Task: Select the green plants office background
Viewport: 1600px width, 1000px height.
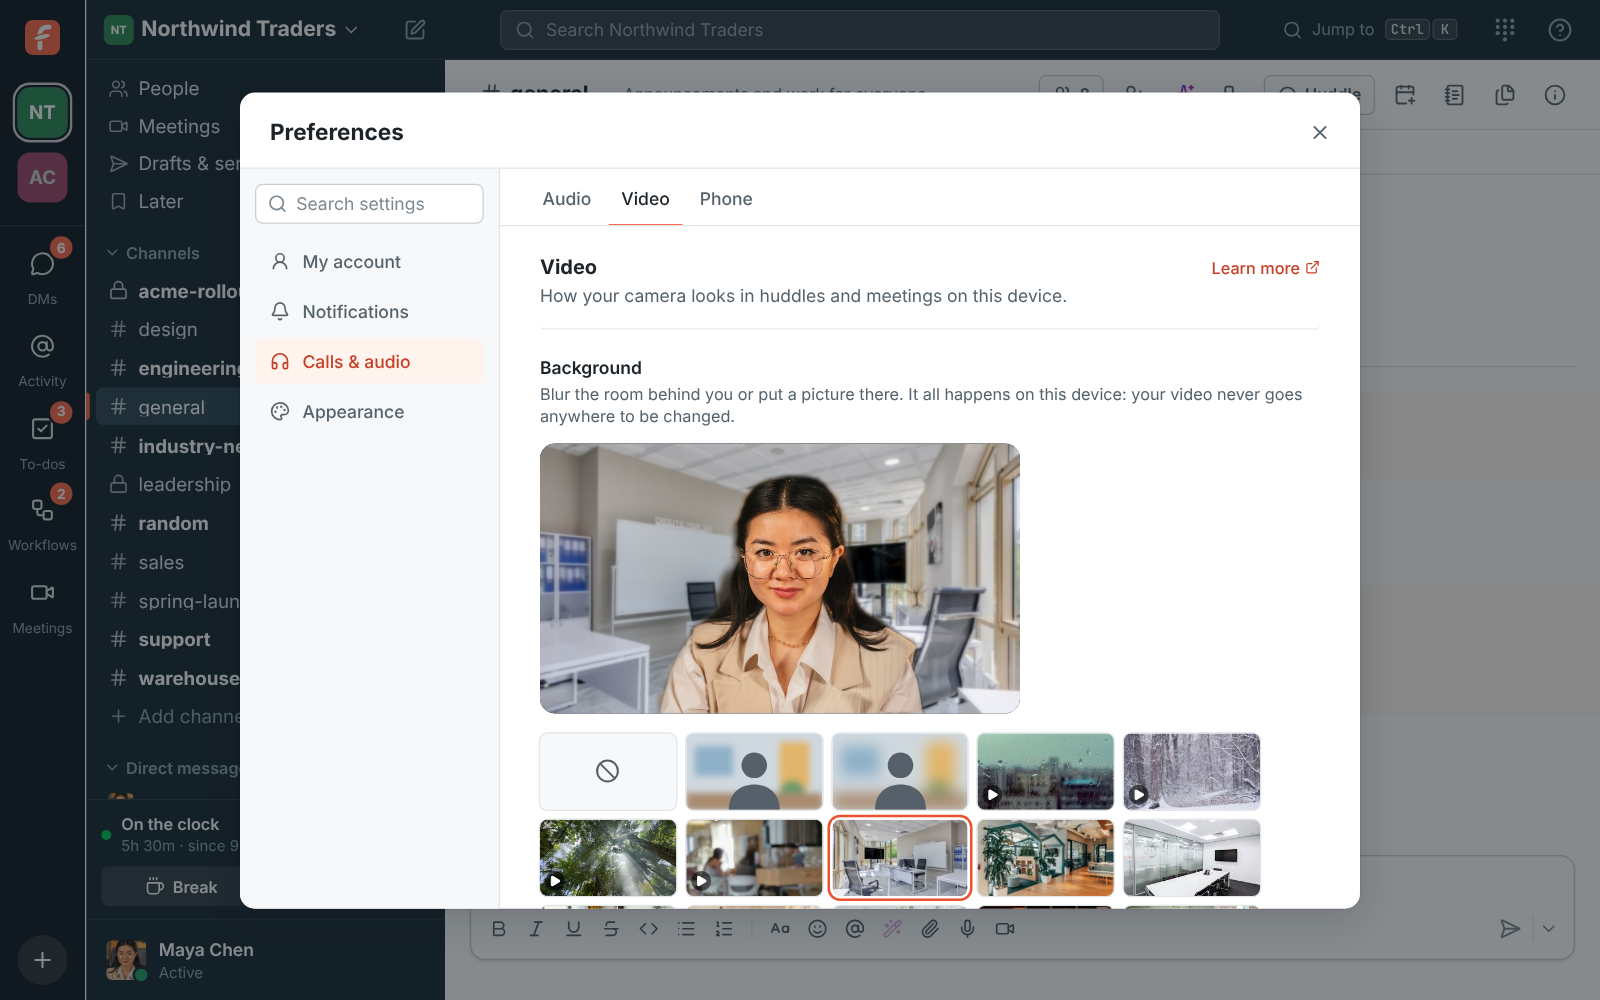Action: (x=1046, y=858)
